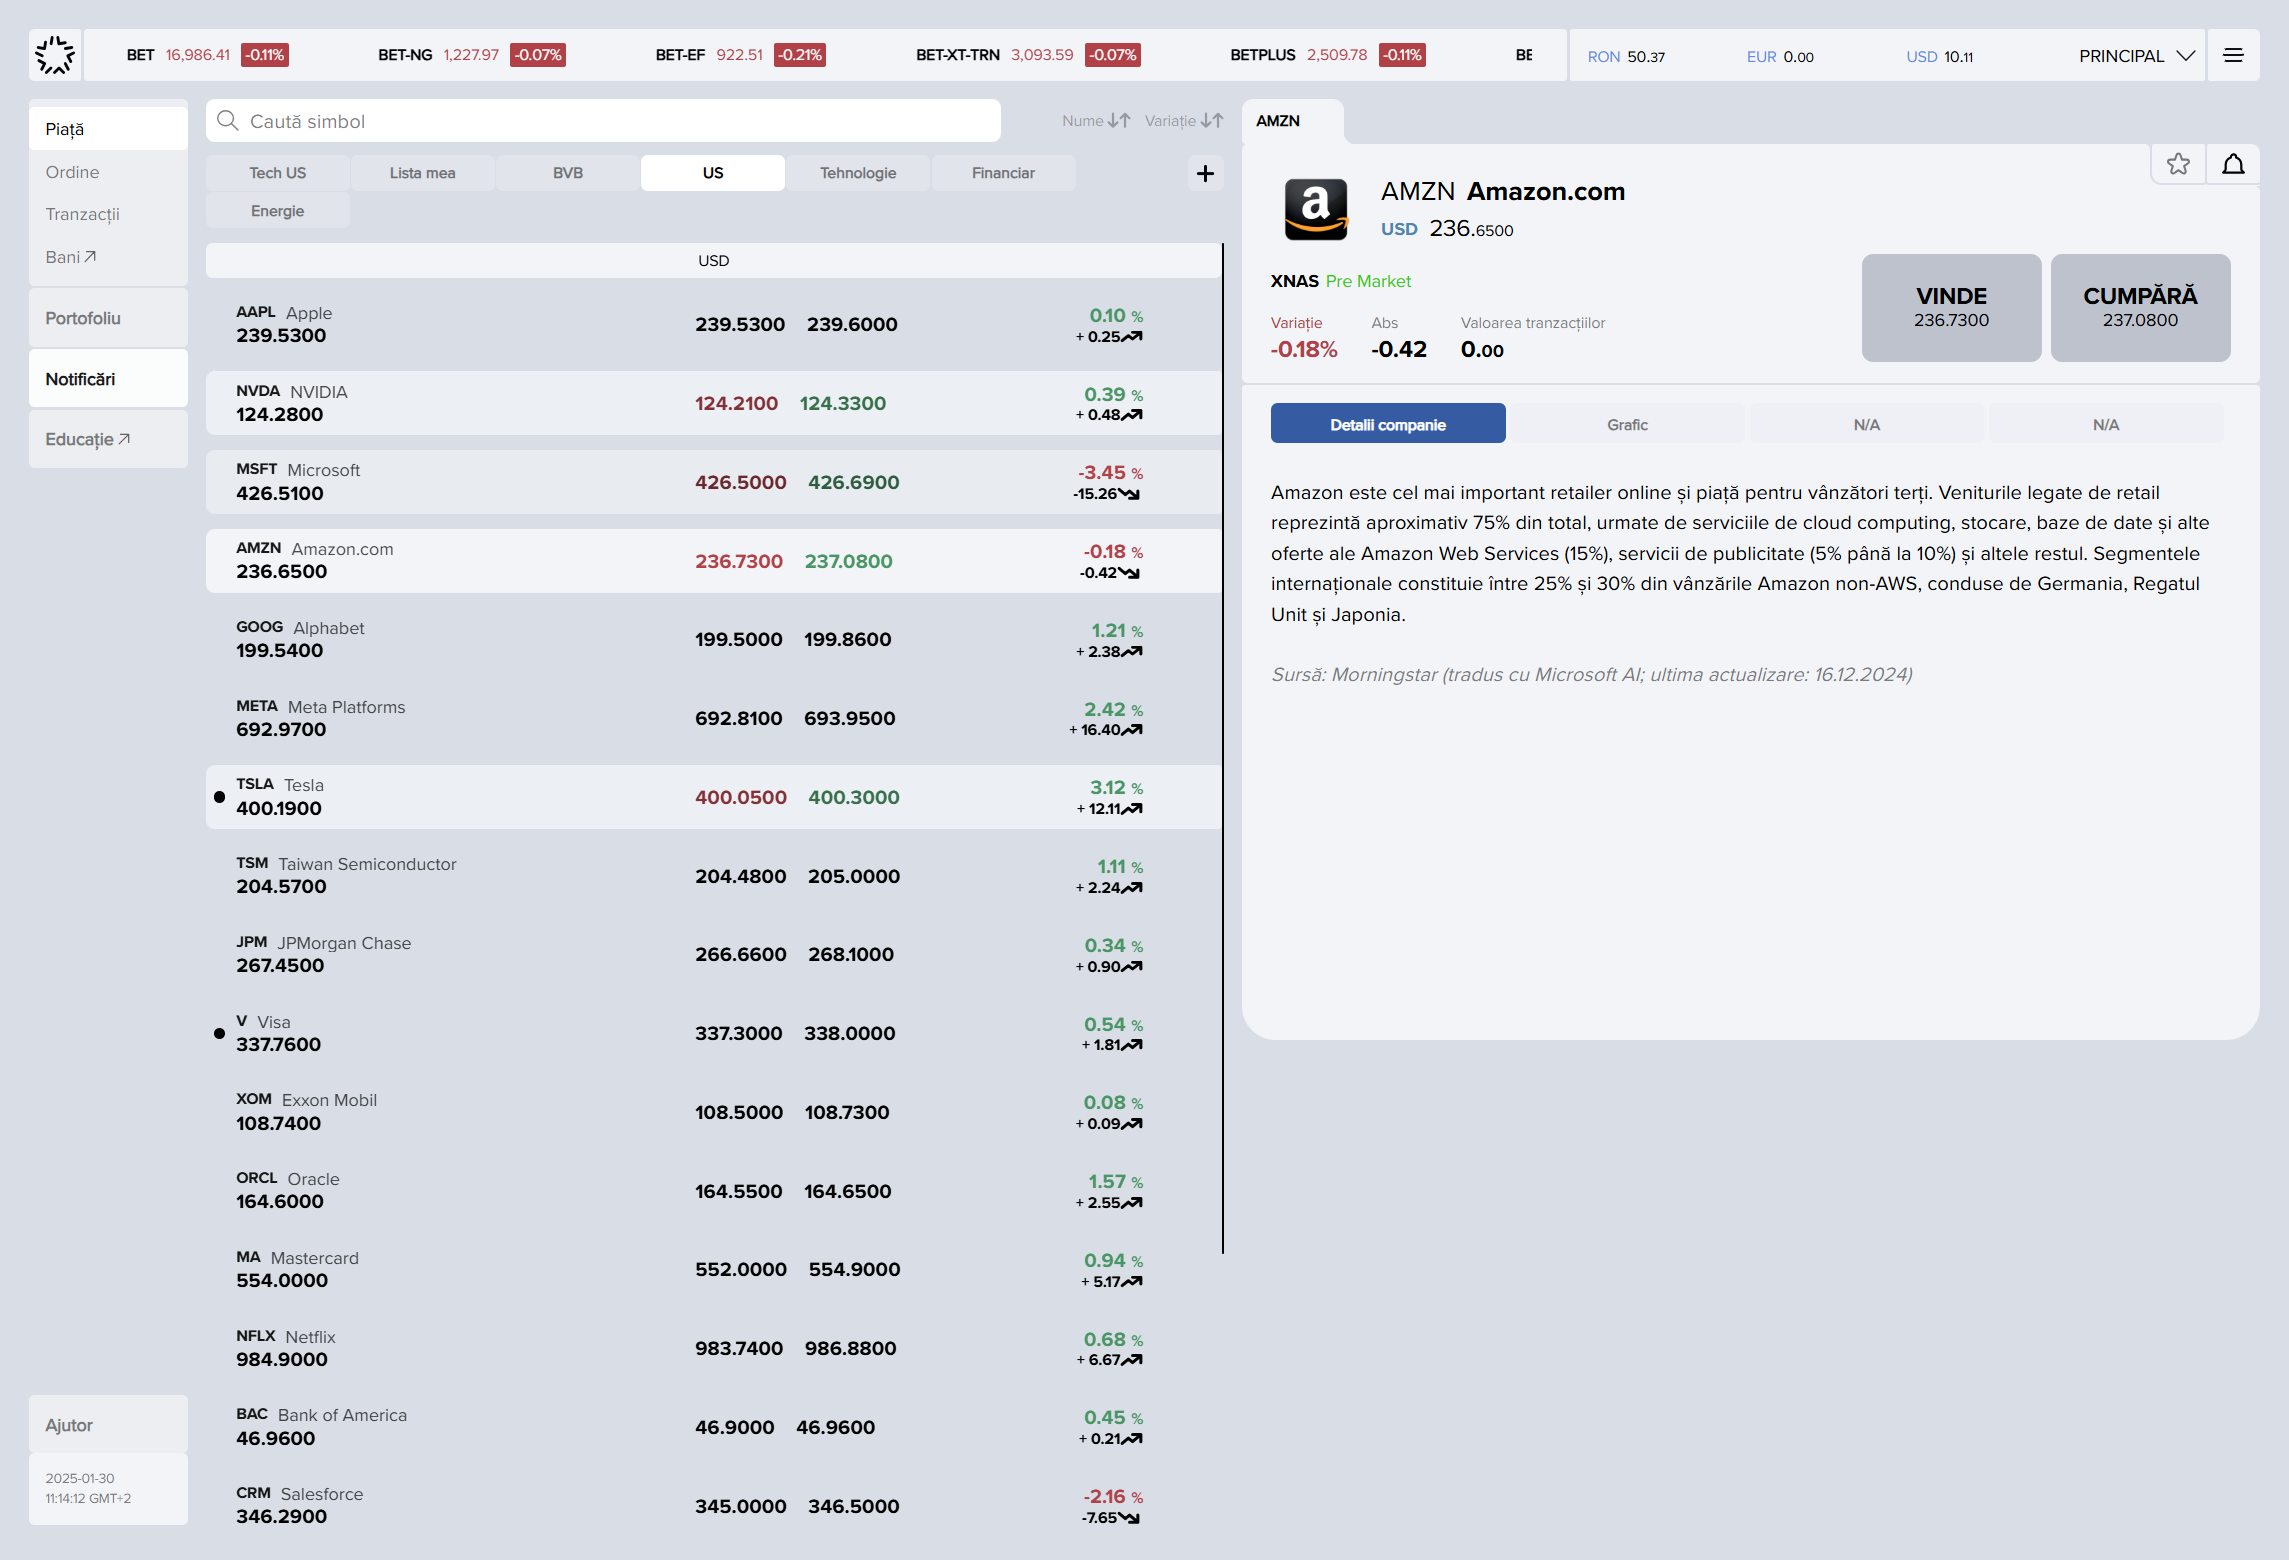Image resolution: width=2289 pixels, height=1560 pixels.
Task: Select the AAPL Apple row
Action: click(713, 324)
